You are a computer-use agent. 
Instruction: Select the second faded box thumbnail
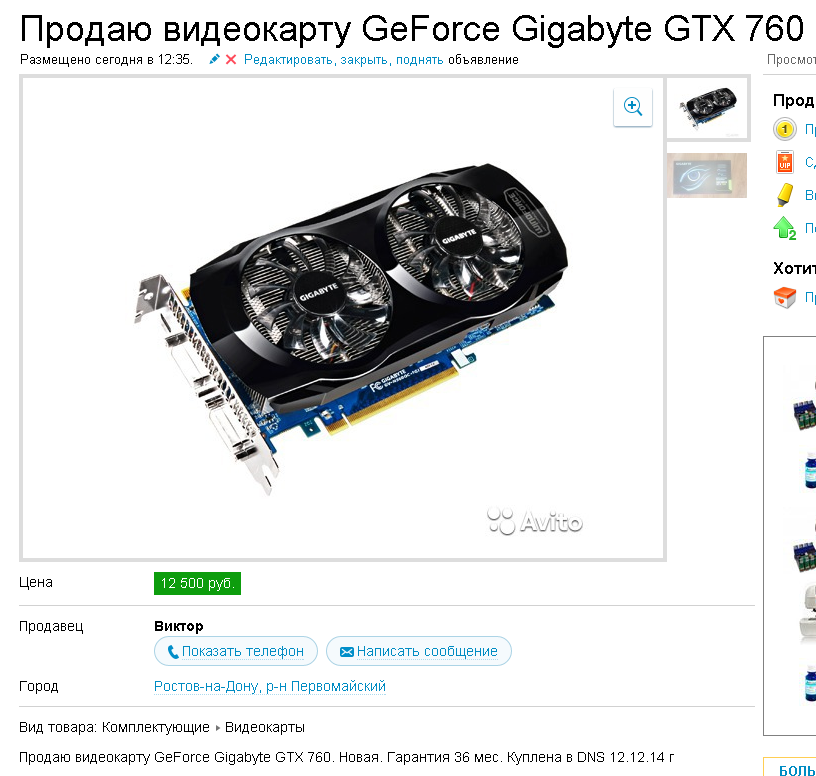(x=707, y=175)
